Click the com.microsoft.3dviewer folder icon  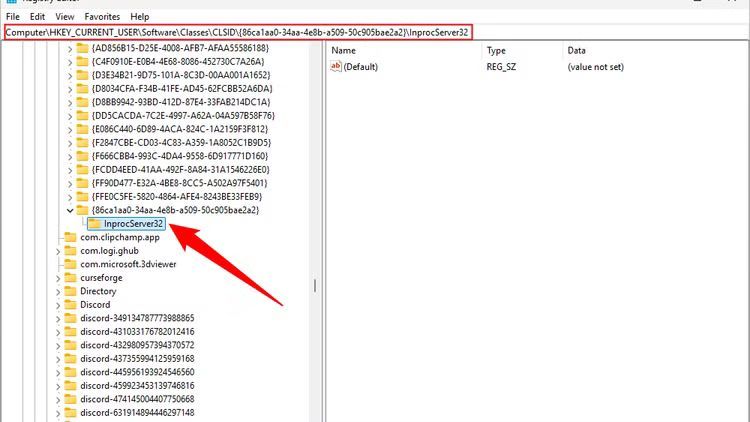[x=70, y=264]
